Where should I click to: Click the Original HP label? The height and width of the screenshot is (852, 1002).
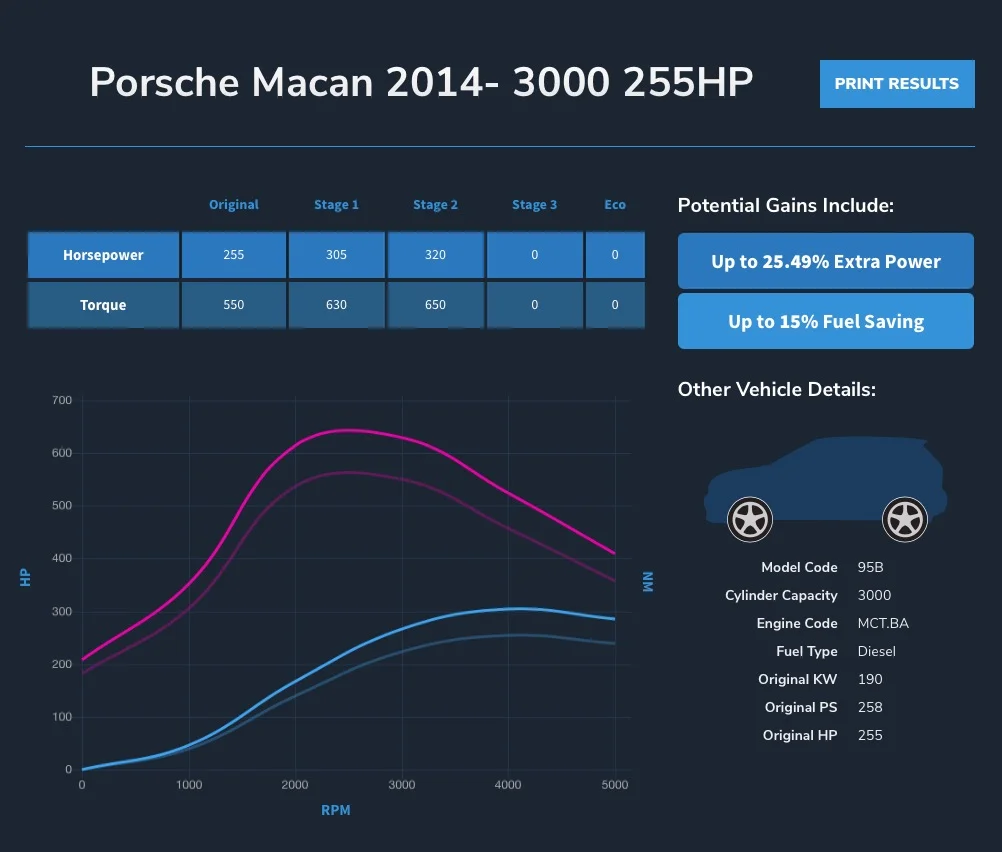coord(799,735)
